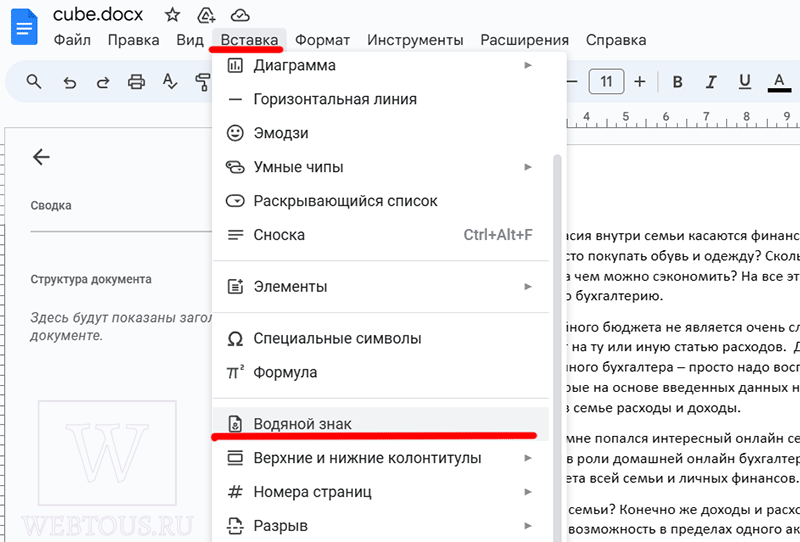
Task: Click document text line ending бухгалтерию
Action: click(615, 295)
